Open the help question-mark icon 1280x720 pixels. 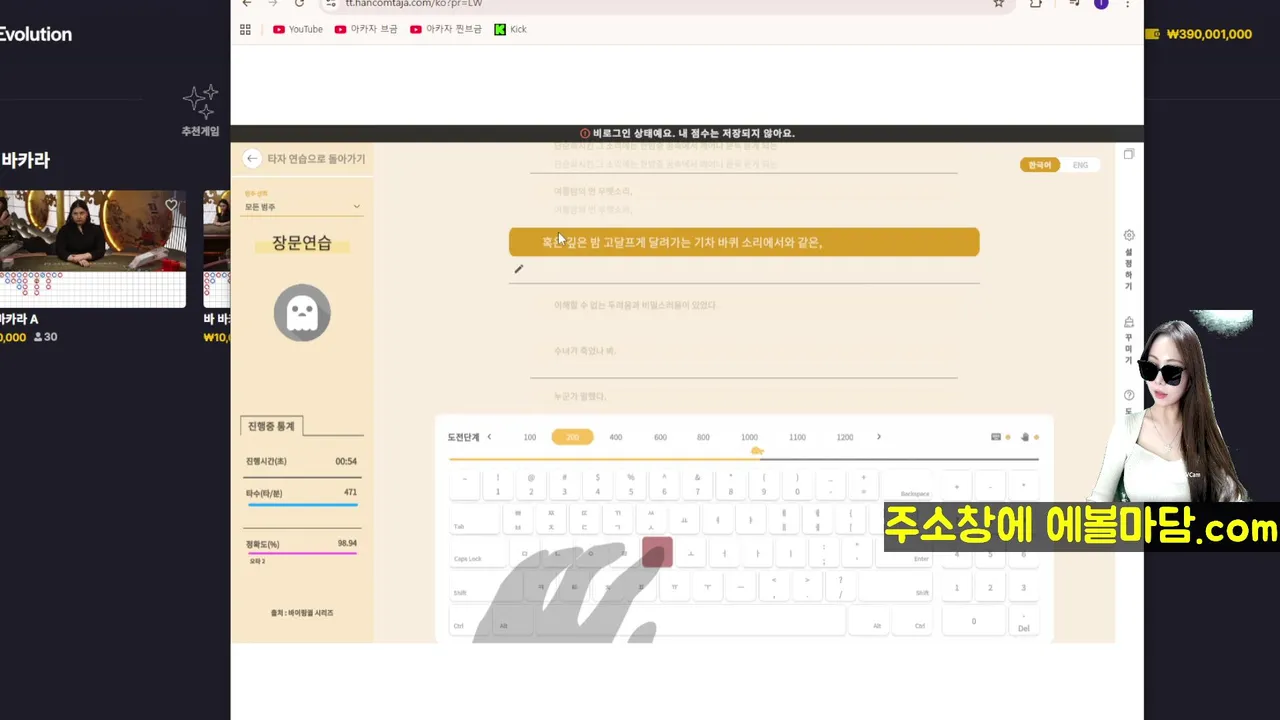tap(1129, 395)
